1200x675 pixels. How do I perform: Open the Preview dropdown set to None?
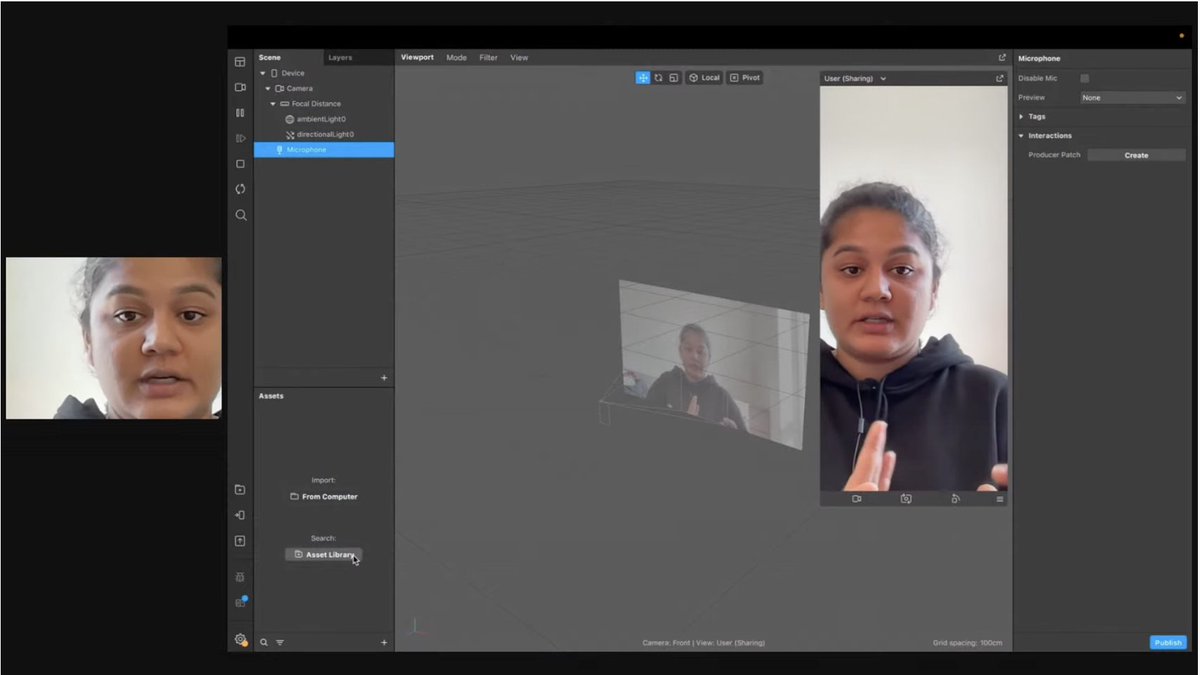1133,98
